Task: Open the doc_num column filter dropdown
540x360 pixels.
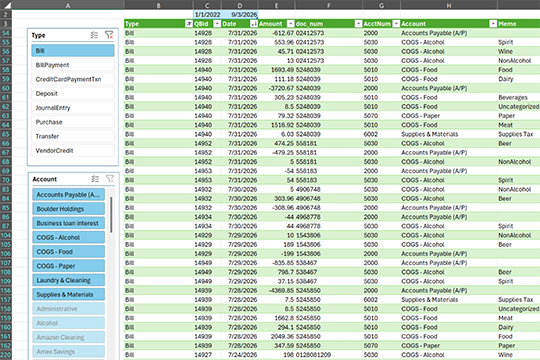Action: (359, 24)
